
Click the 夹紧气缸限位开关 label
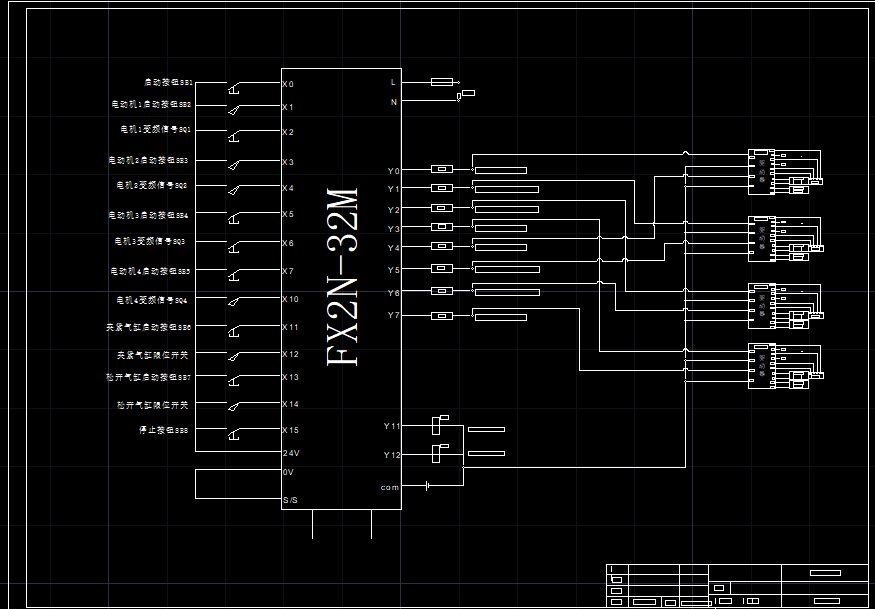point(153,354)
